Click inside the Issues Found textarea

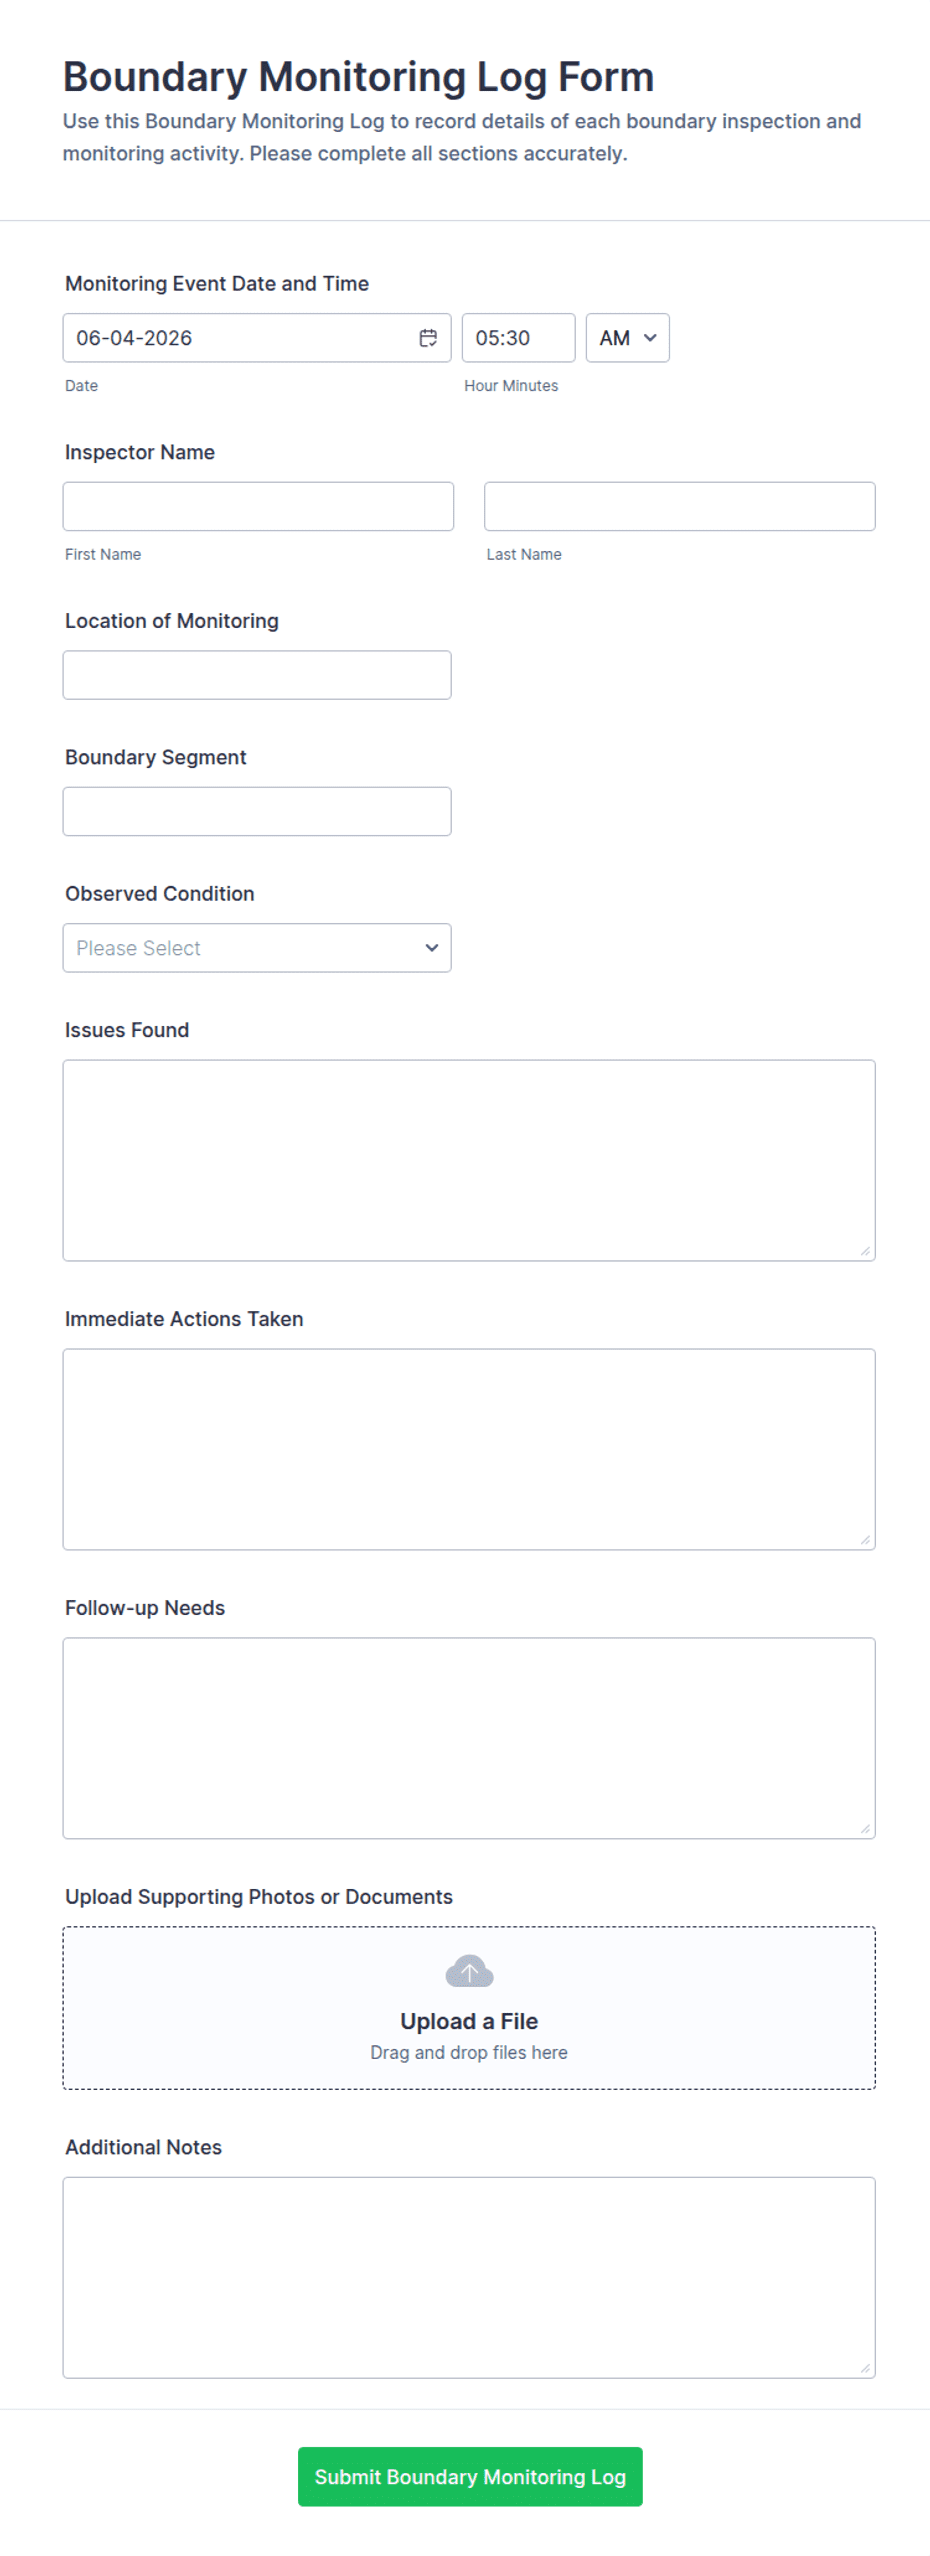(469, 1161)
